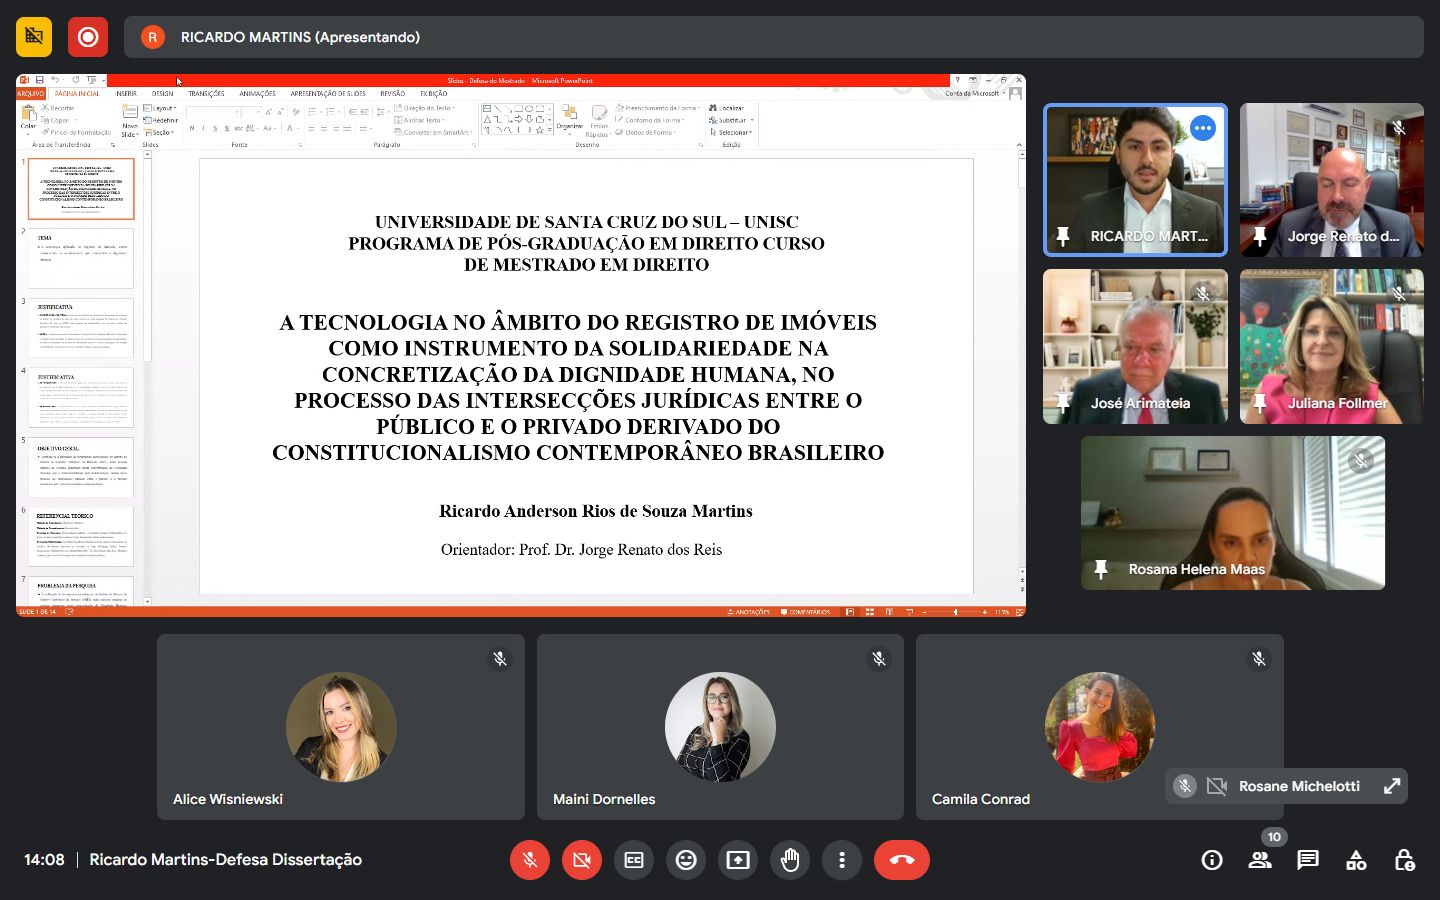Click Rosana Helena Maas video tile
This screenshot has width=1440, height=900.
pyautogui.click(x=1232, y=512)
